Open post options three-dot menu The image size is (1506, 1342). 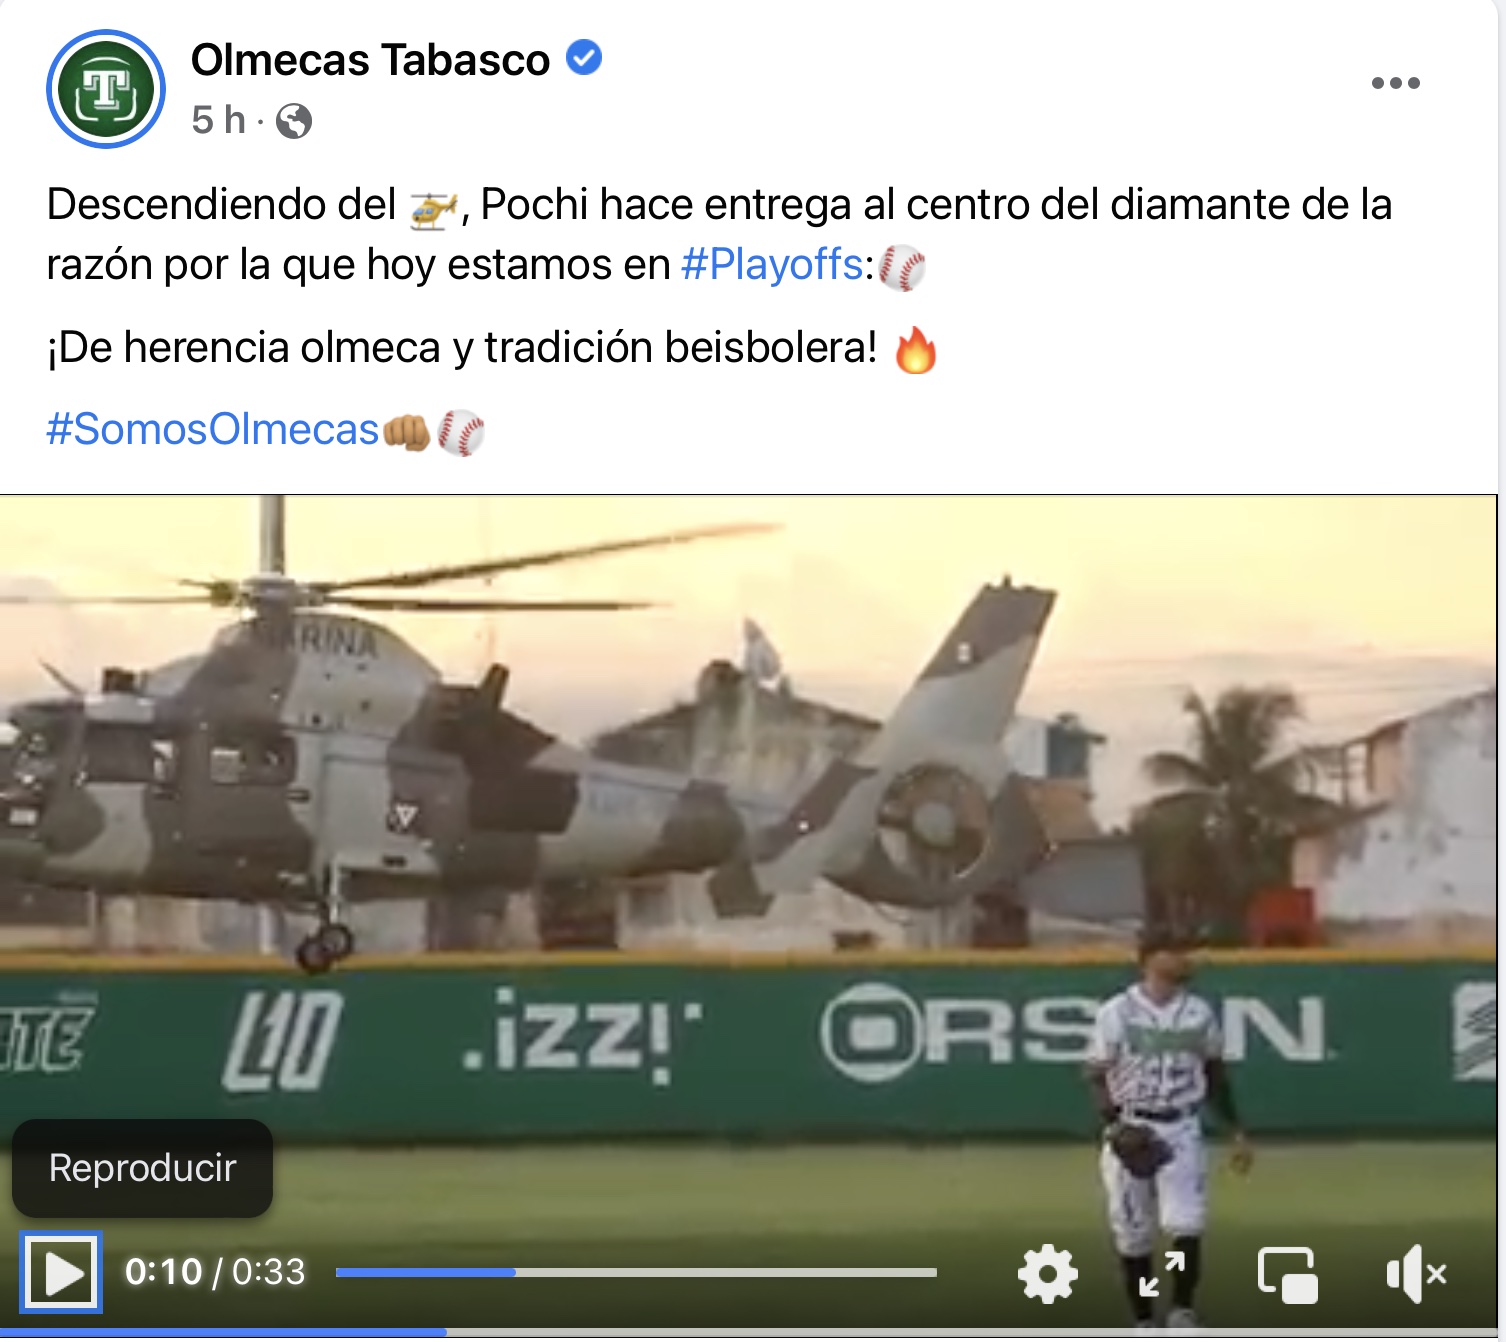1395,83
